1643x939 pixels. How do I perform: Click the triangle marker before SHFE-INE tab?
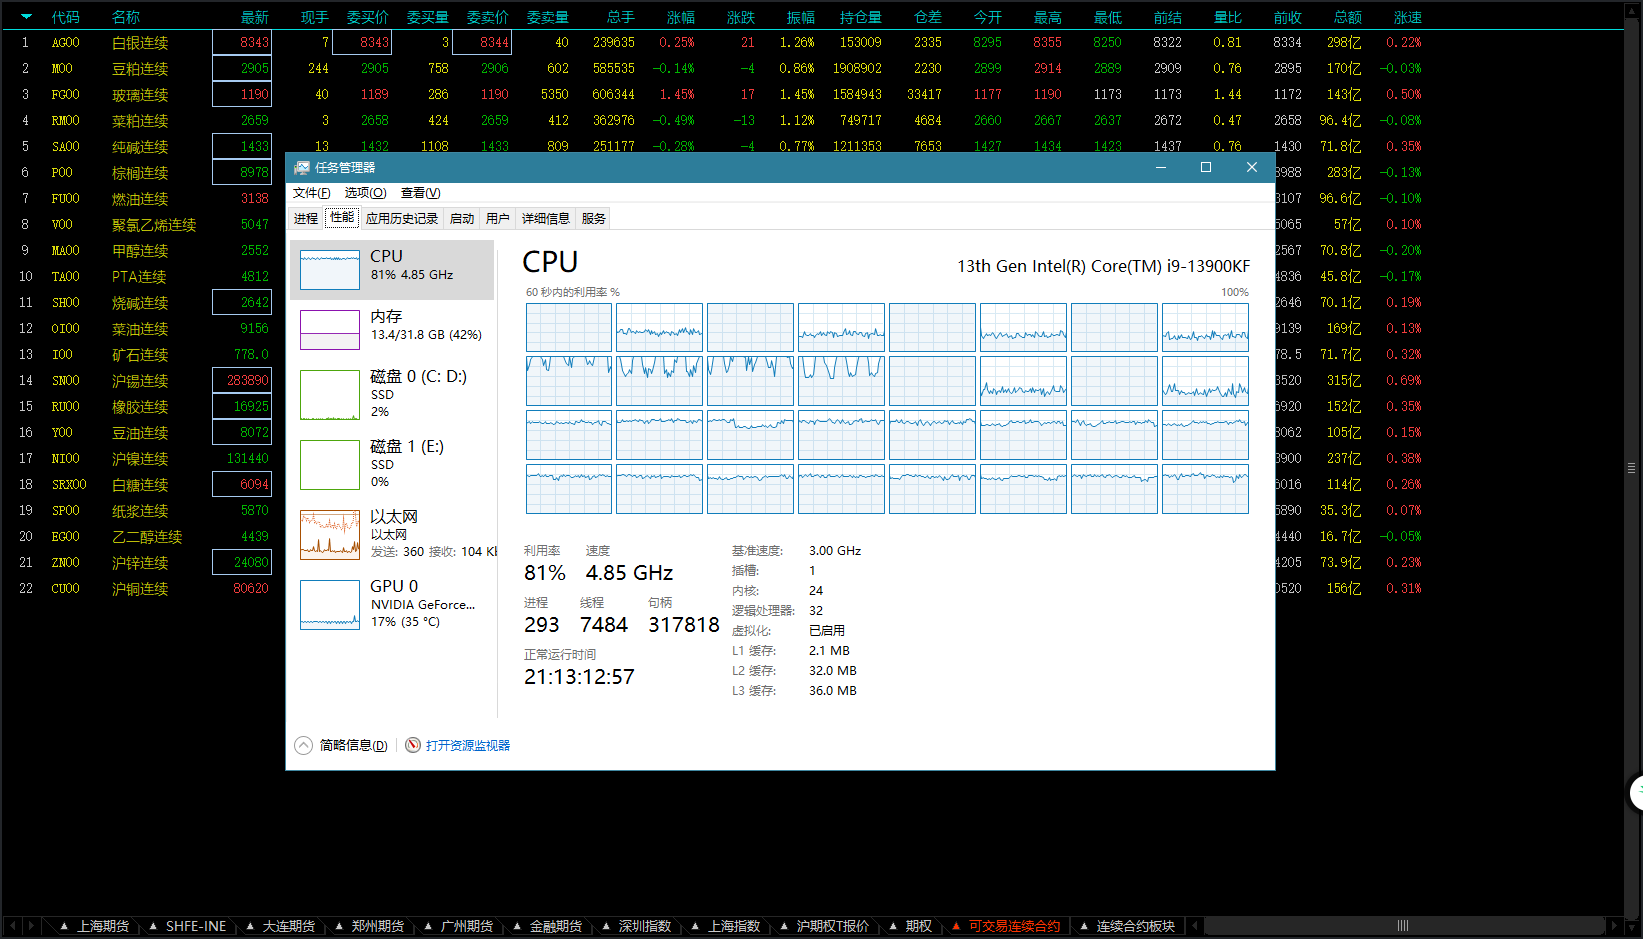pyautogui.click(x=152, y=926)
